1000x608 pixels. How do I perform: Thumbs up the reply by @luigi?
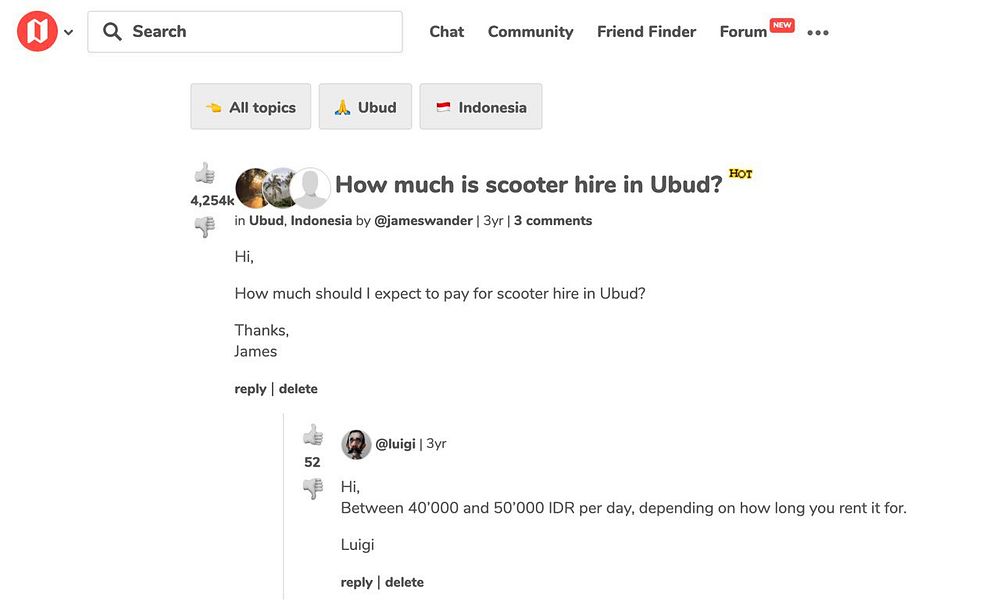click(x=313, y=435)
